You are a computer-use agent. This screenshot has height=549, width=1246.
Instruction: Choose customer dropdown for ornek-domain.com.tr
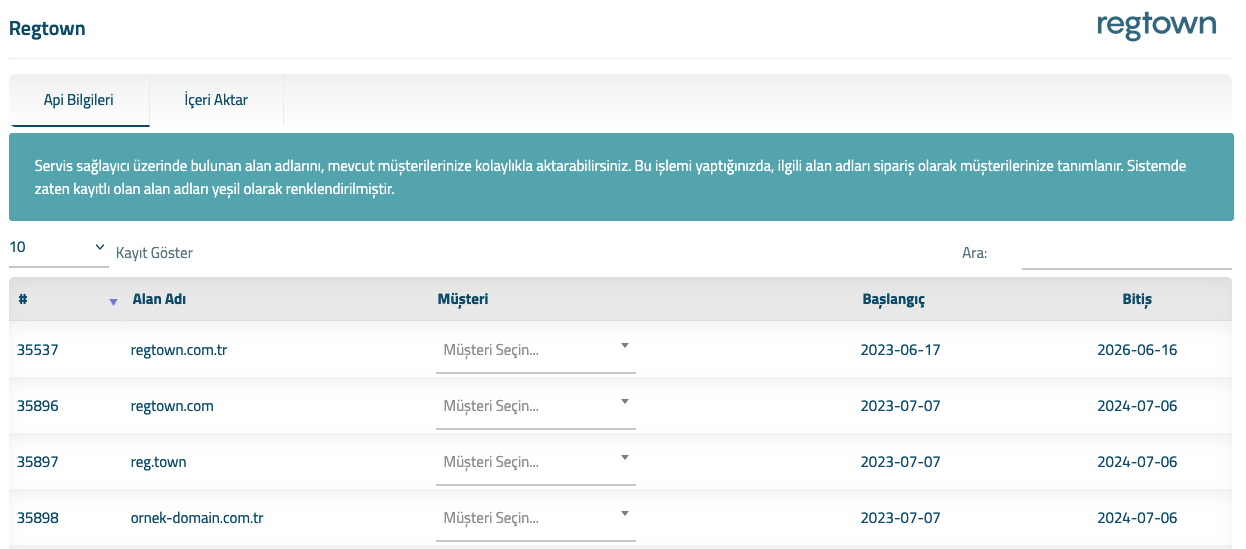[535, 519]
